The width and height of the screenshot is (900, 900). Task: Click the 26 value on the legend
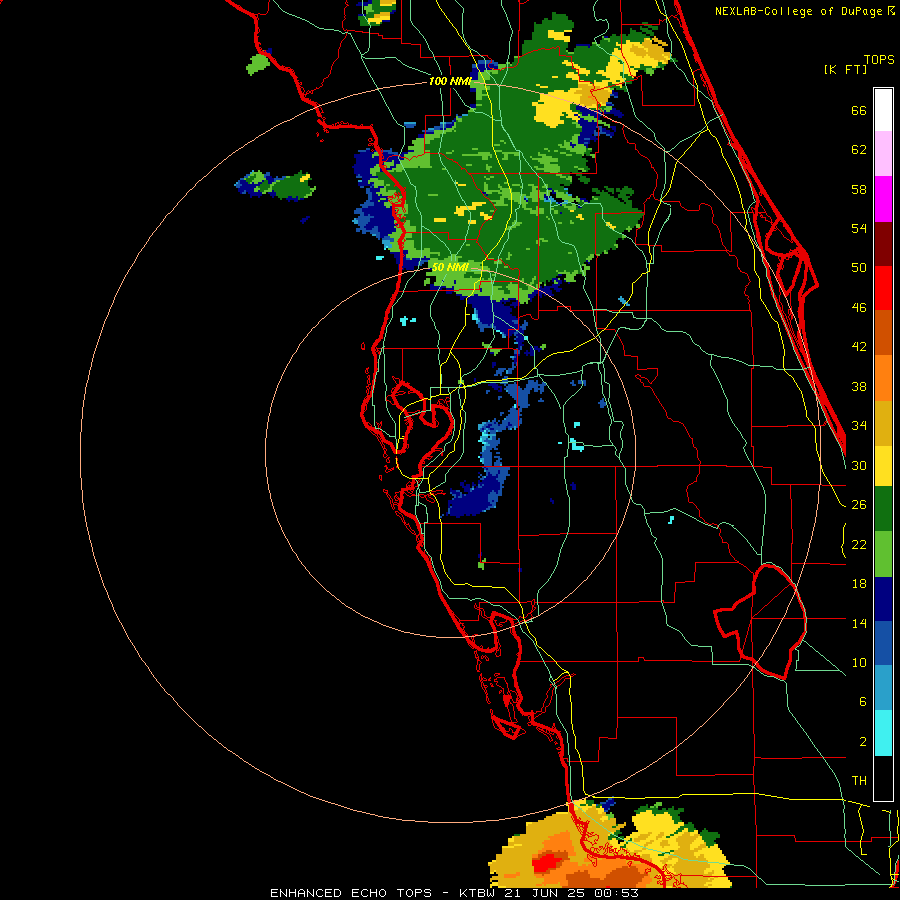pyautogui.click(x=859, y=505)
